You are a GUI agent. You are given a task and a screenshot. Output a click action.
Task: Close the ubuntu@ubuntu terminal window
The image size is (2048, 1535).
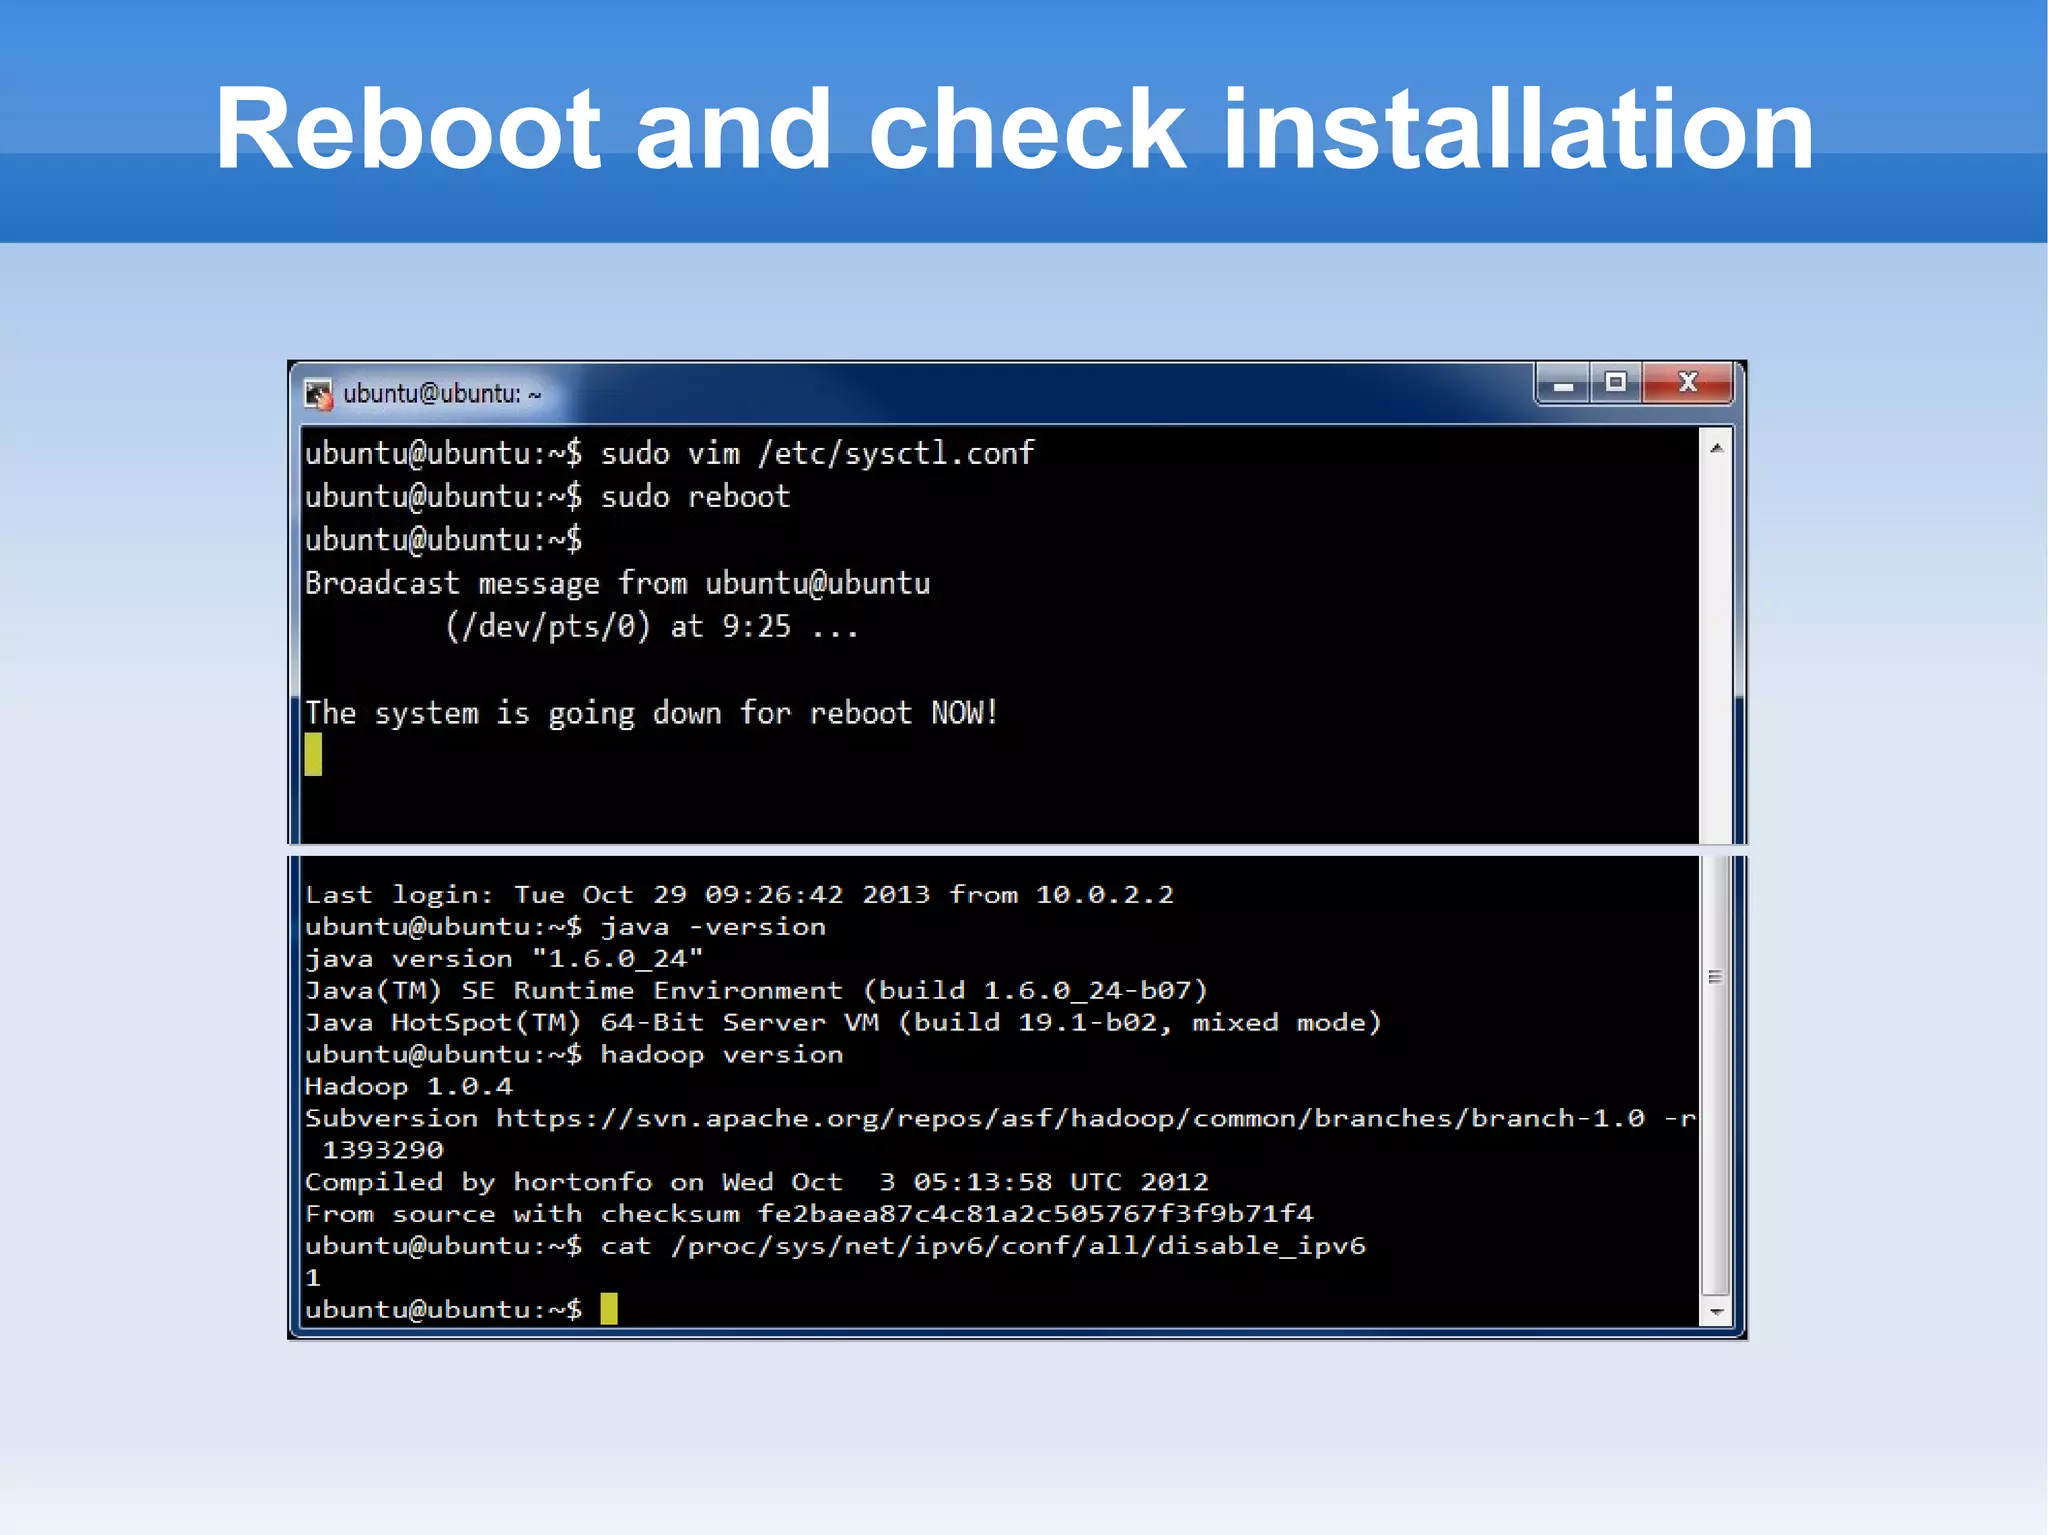1687,383
